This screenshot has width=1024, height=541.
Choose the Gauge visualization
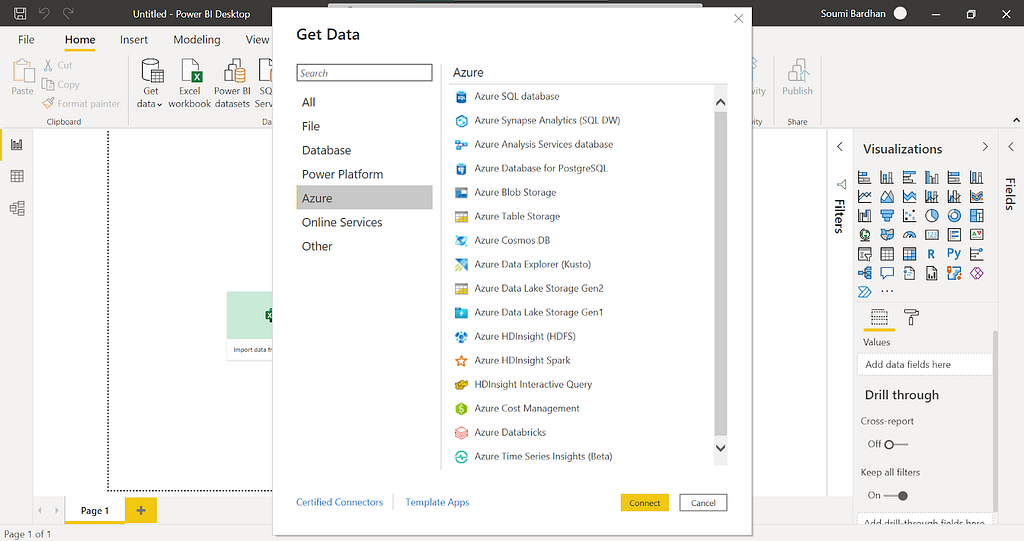coord(909,235)
